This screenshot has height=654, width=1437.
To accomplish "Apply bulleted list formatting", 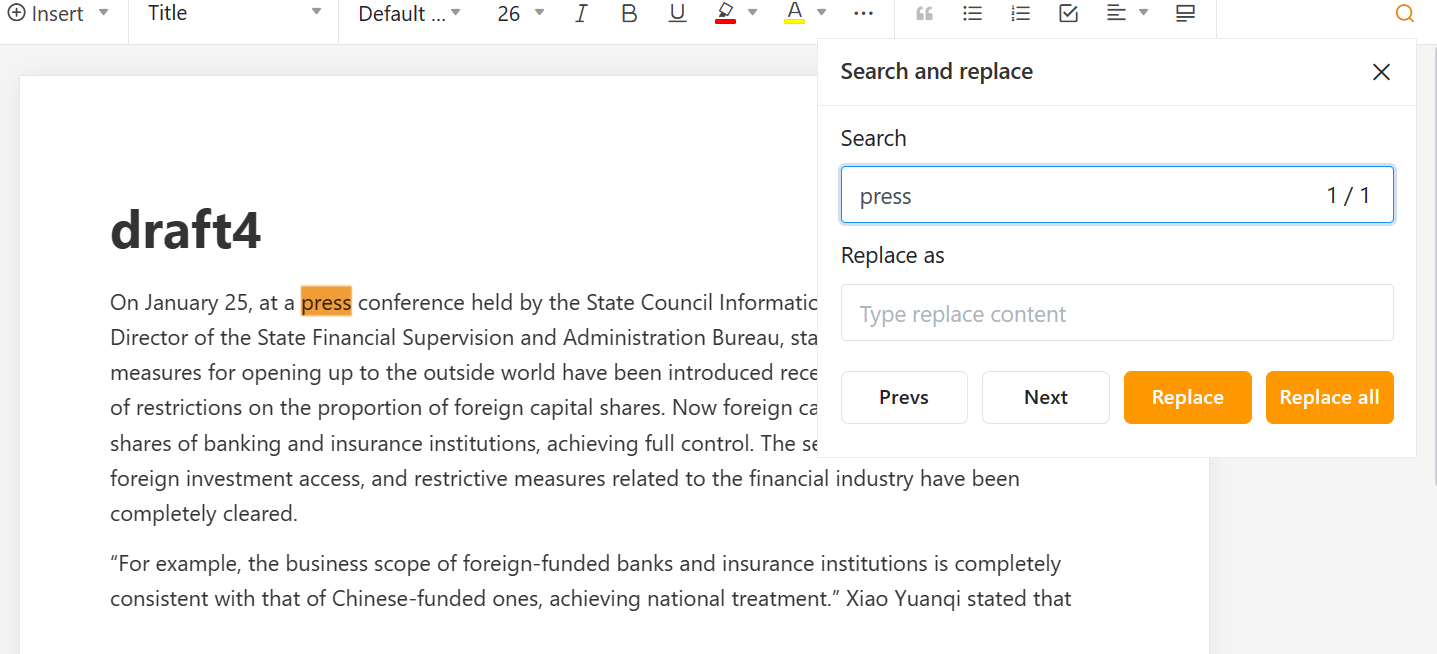I will pyautogui.click(x=972, y=14).
